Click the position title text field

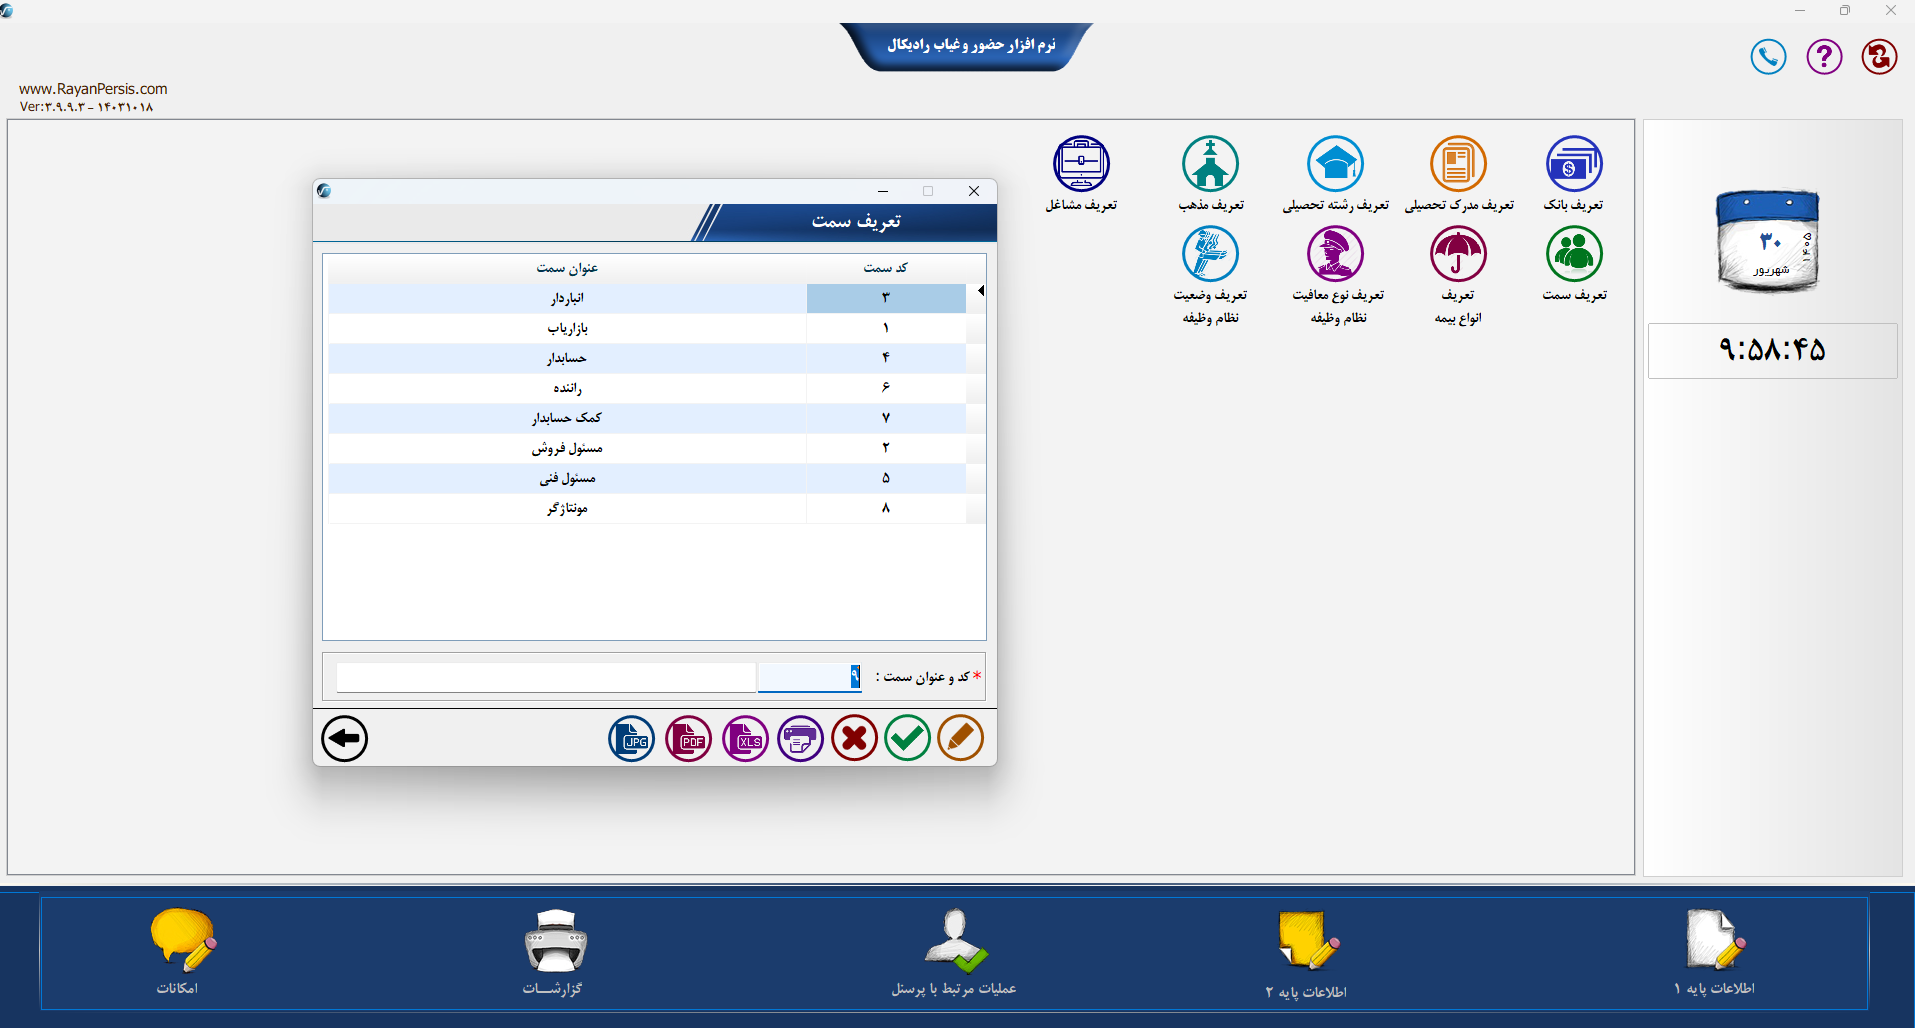[546, 677]
